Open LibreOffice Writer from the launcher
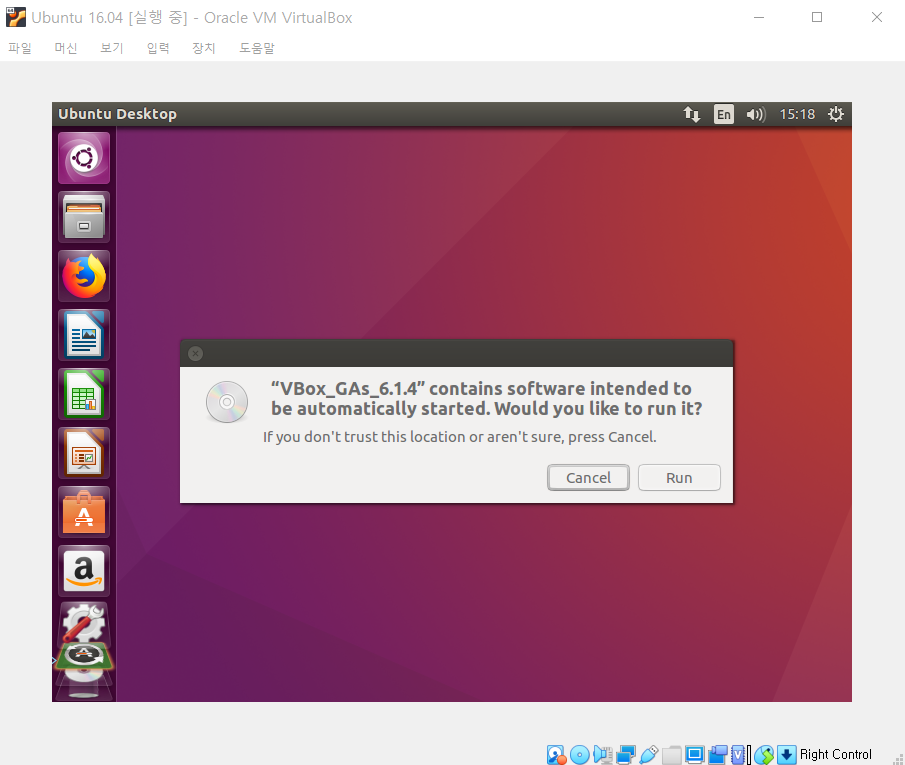Image resolution: width=905 pixels, height=765 pixels. point(84,335)
